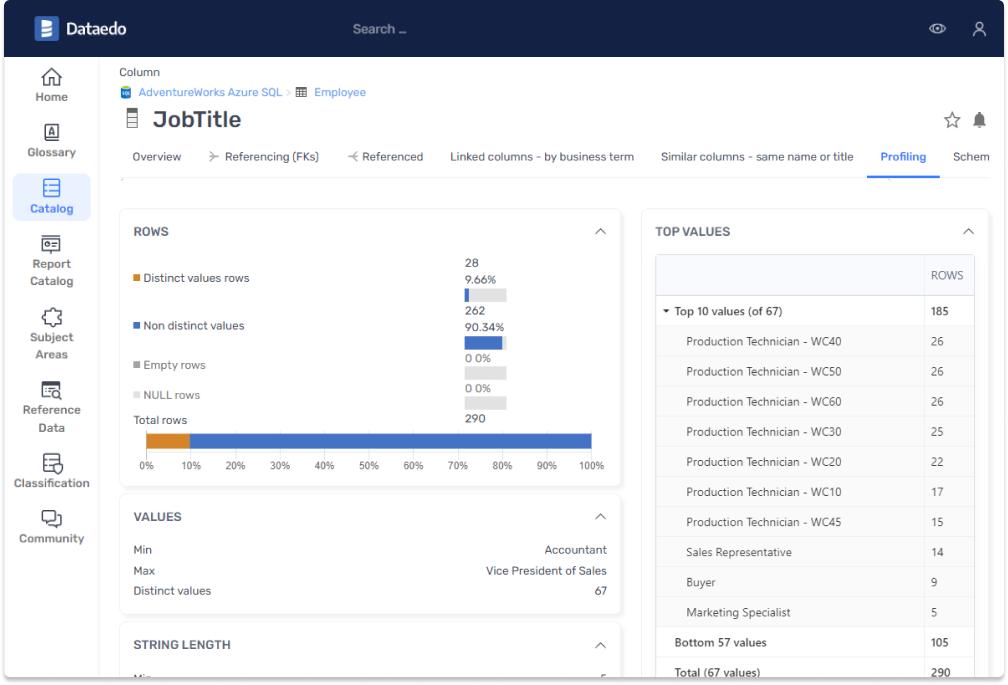This screenshot has height=685, width=1008.
Task: Go to Subject Areas
Action: coord(51,334)
